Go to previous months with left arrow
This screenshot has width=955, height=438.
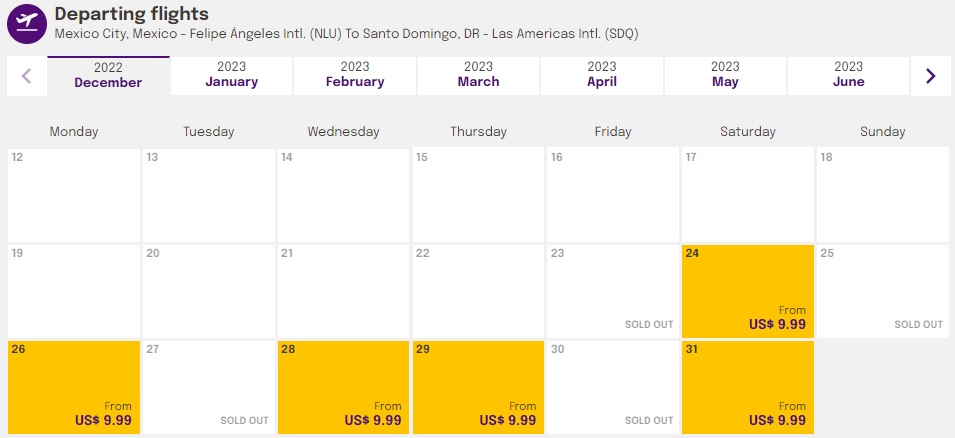click(x=26, y=76)
